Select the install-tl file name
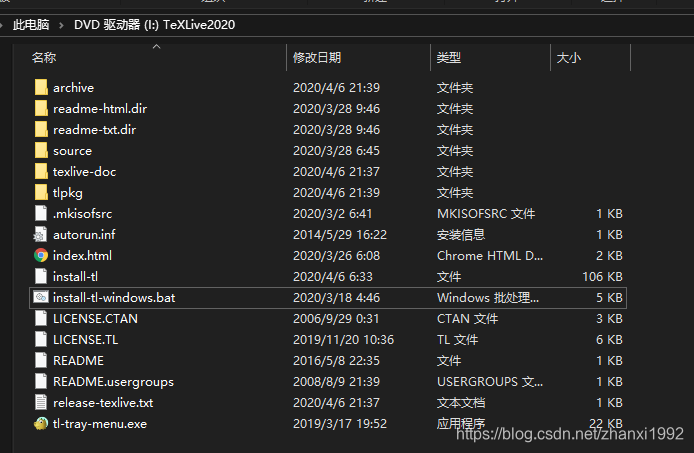The image size is (694, 453). click(x=75, y=277)
